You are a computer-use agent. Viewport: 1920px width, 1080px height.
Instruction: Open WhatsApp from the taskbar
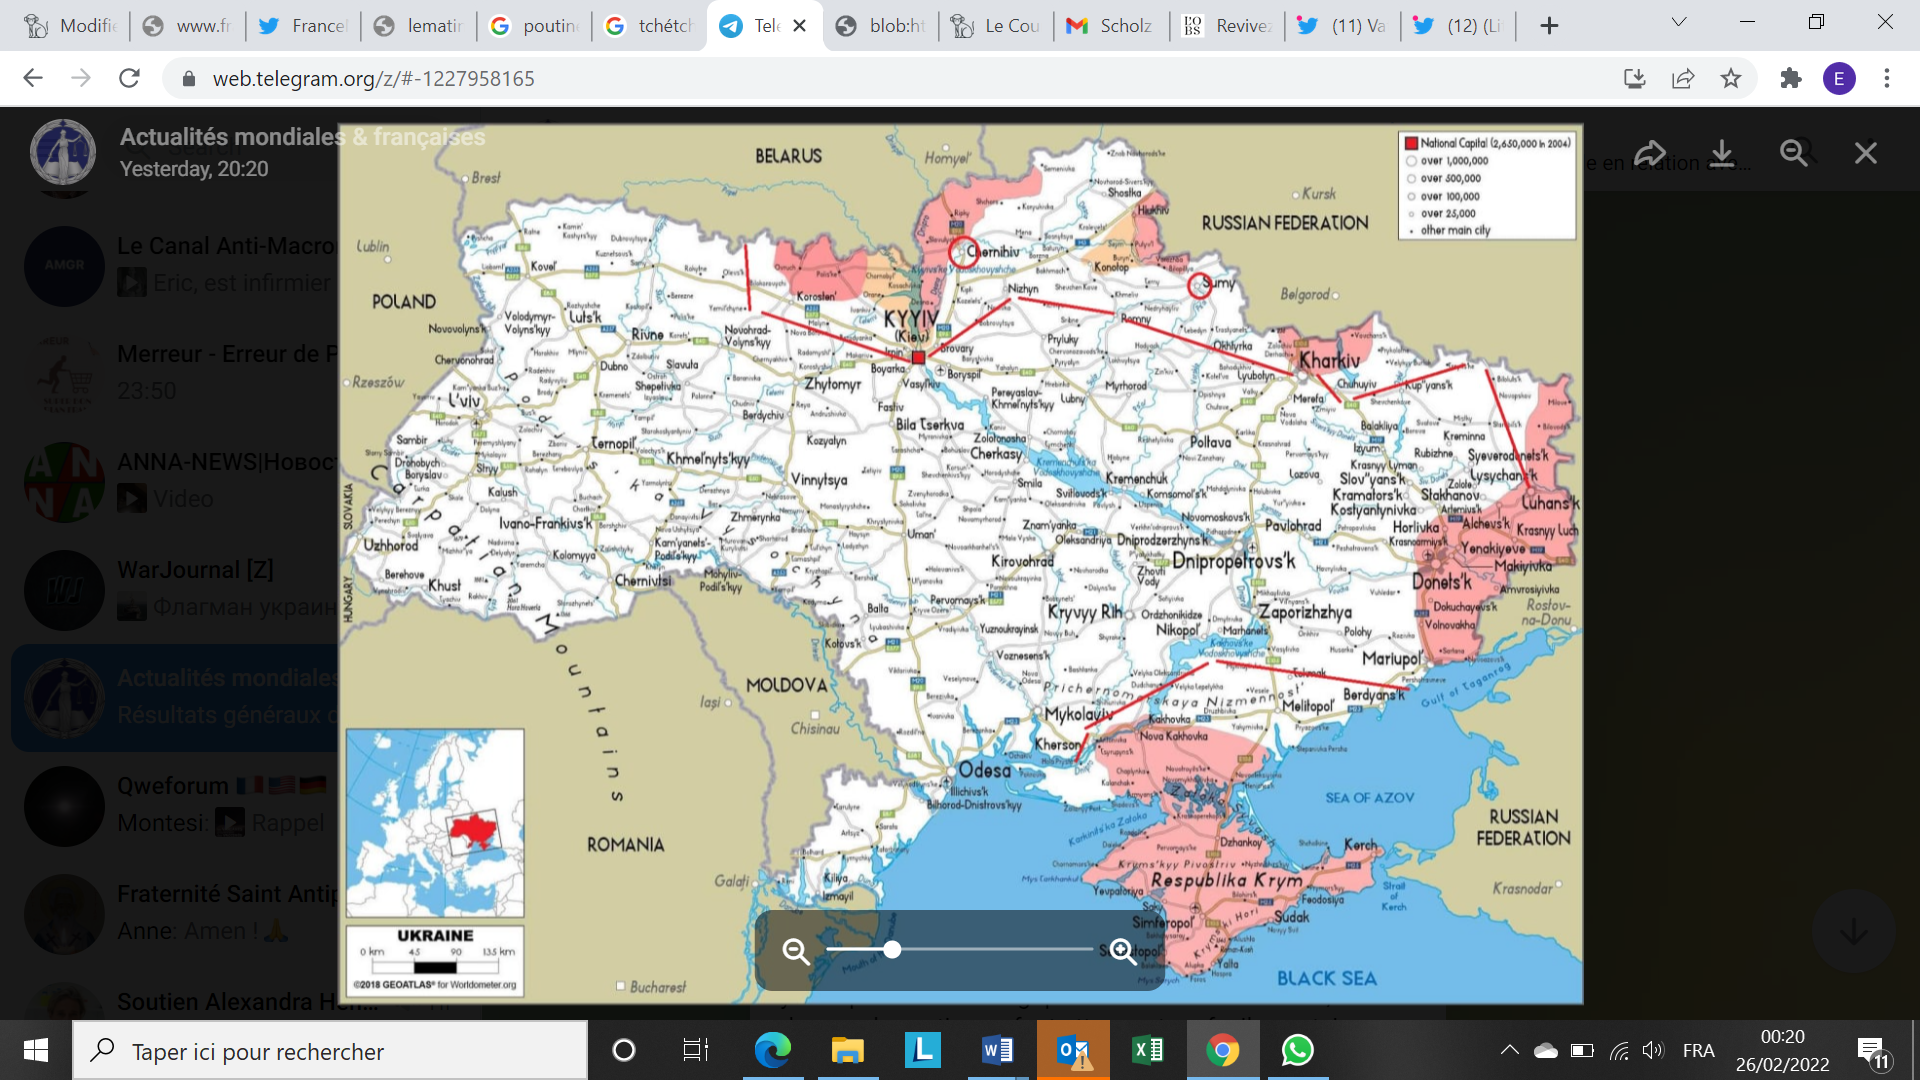click(1297, 1050)
